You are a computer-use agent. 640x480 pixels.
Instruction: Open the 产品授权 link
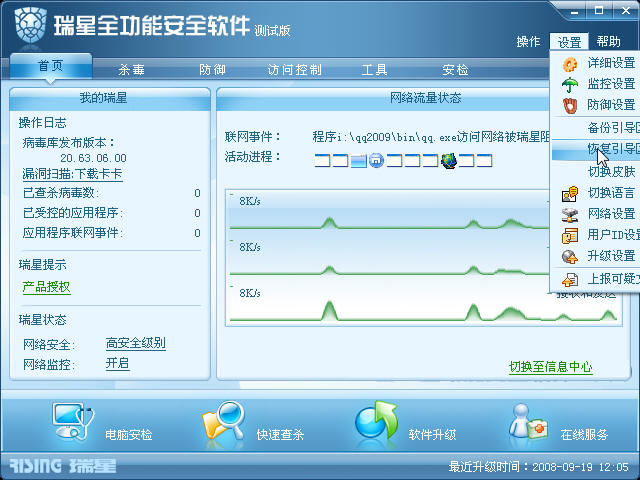click(x=47, y=287)
